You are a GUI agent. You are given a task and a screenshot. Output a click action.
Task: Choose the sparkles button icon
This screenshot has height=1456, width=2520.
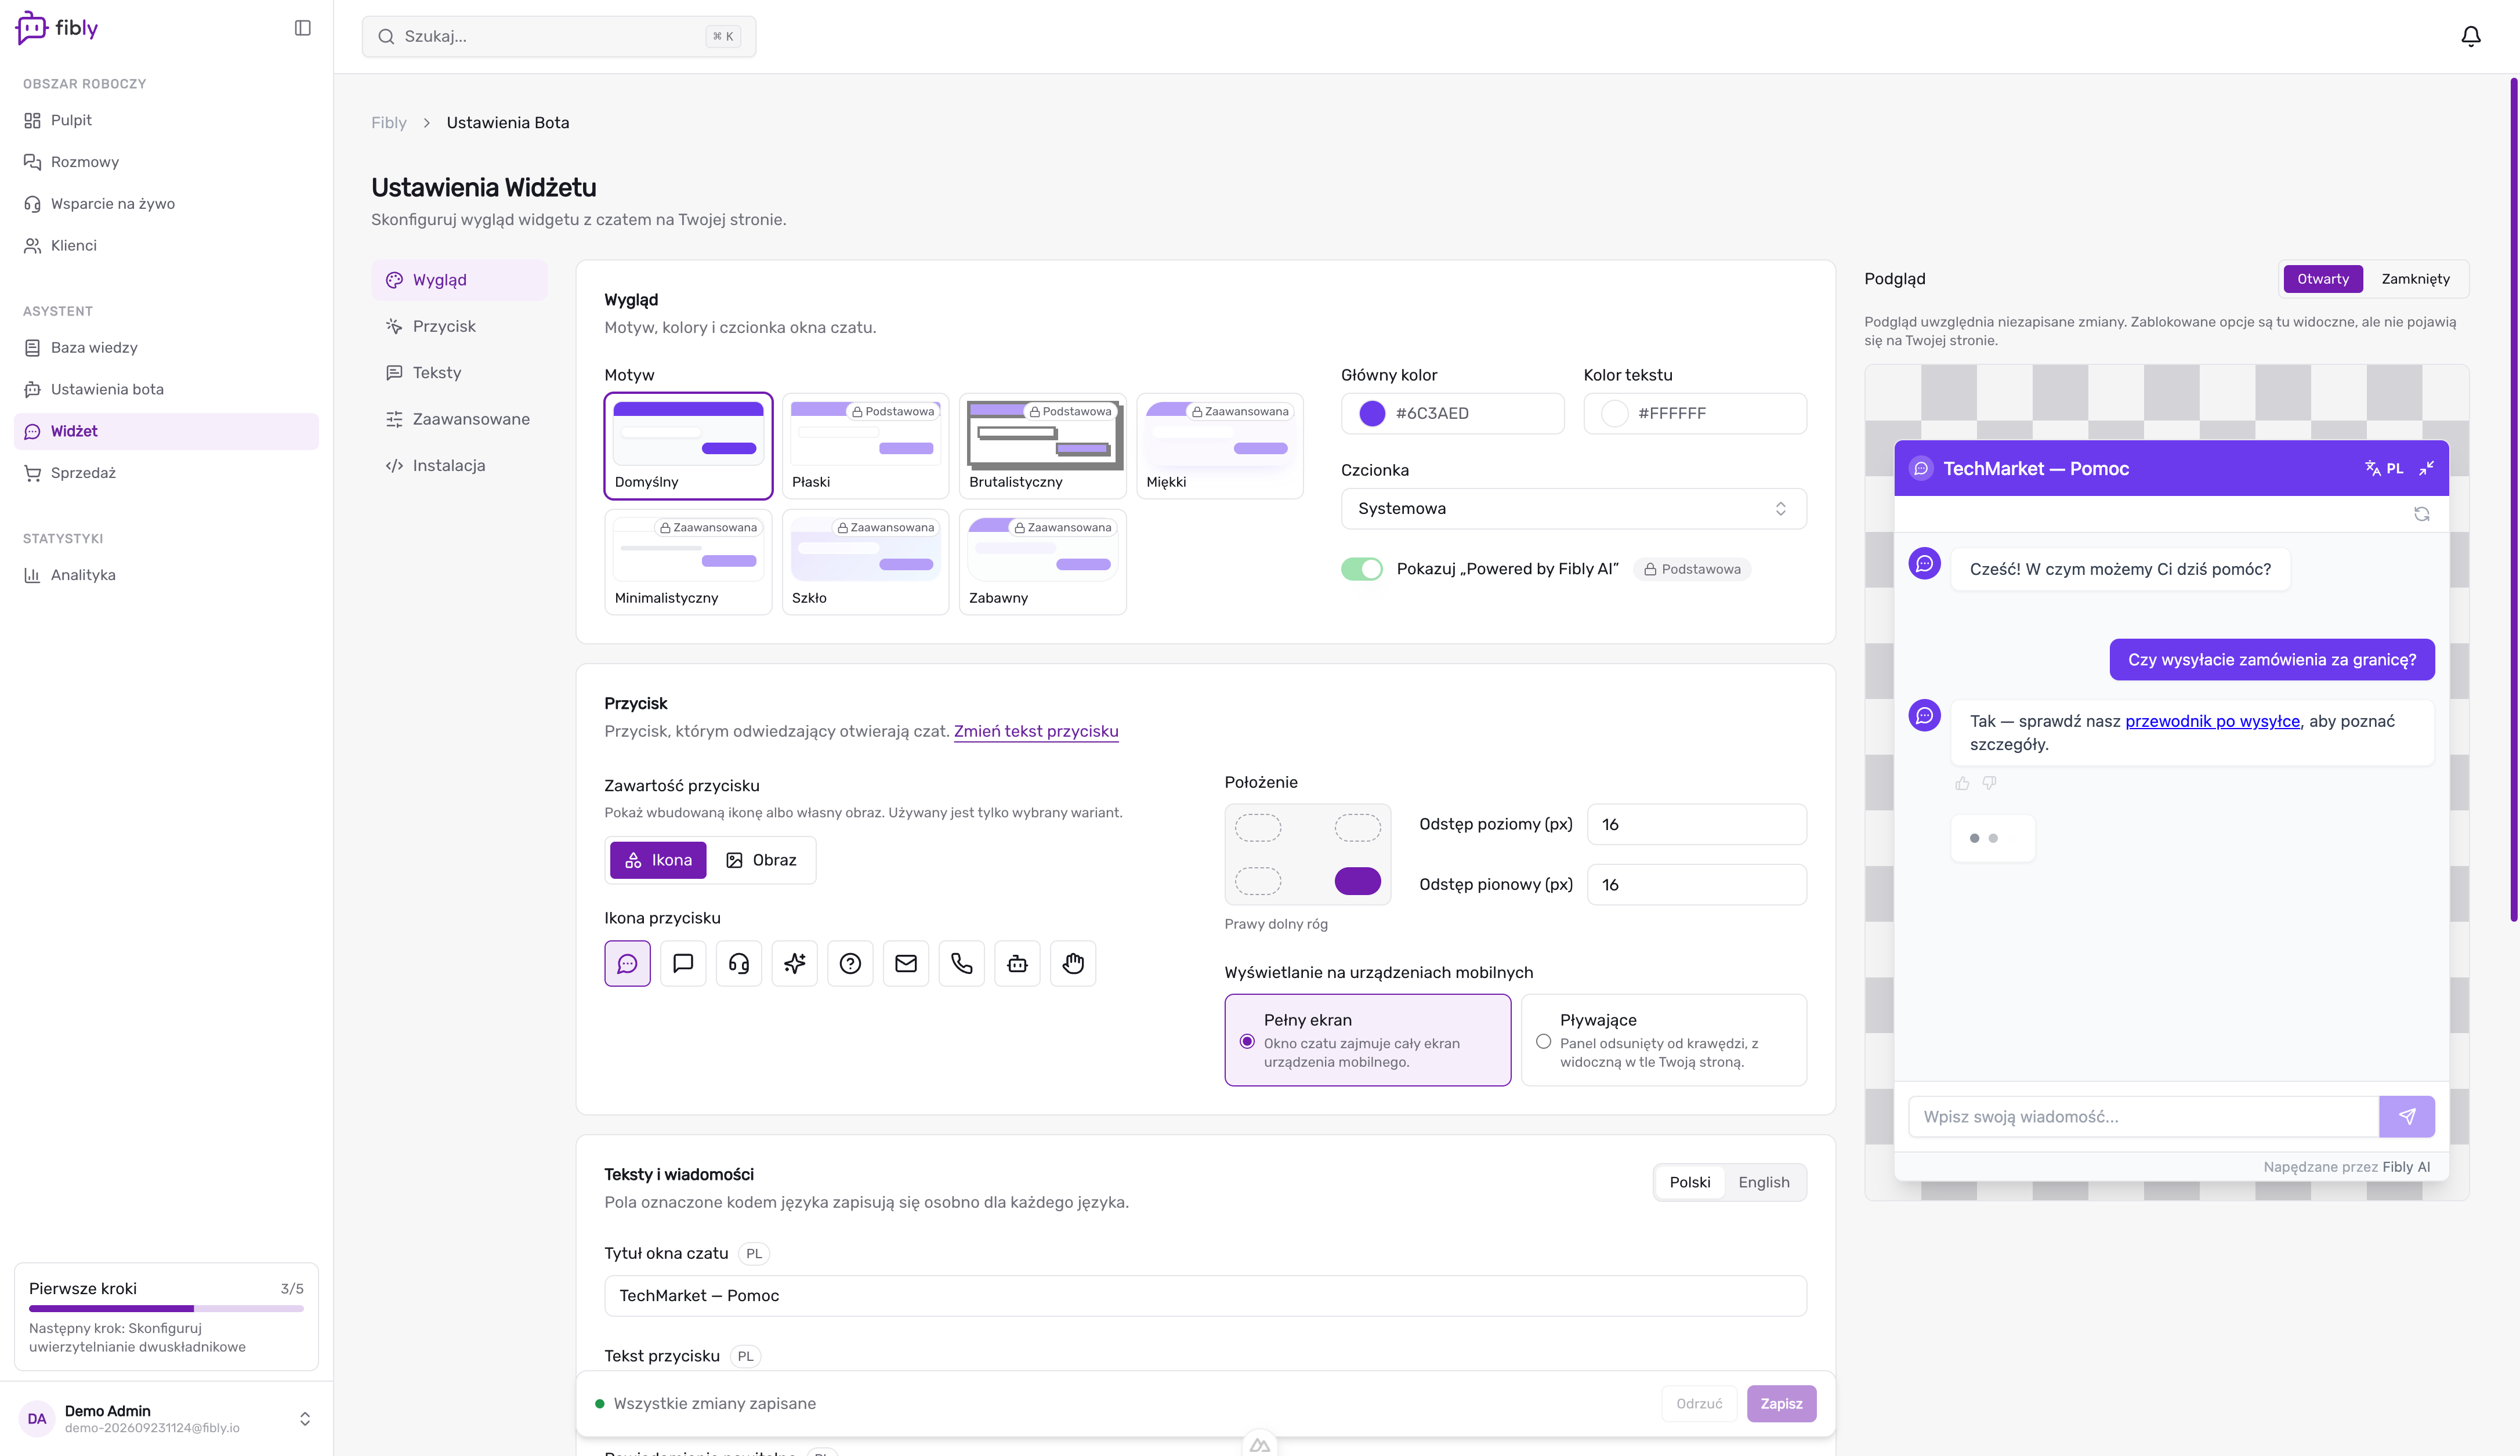(x=795, y=963)
